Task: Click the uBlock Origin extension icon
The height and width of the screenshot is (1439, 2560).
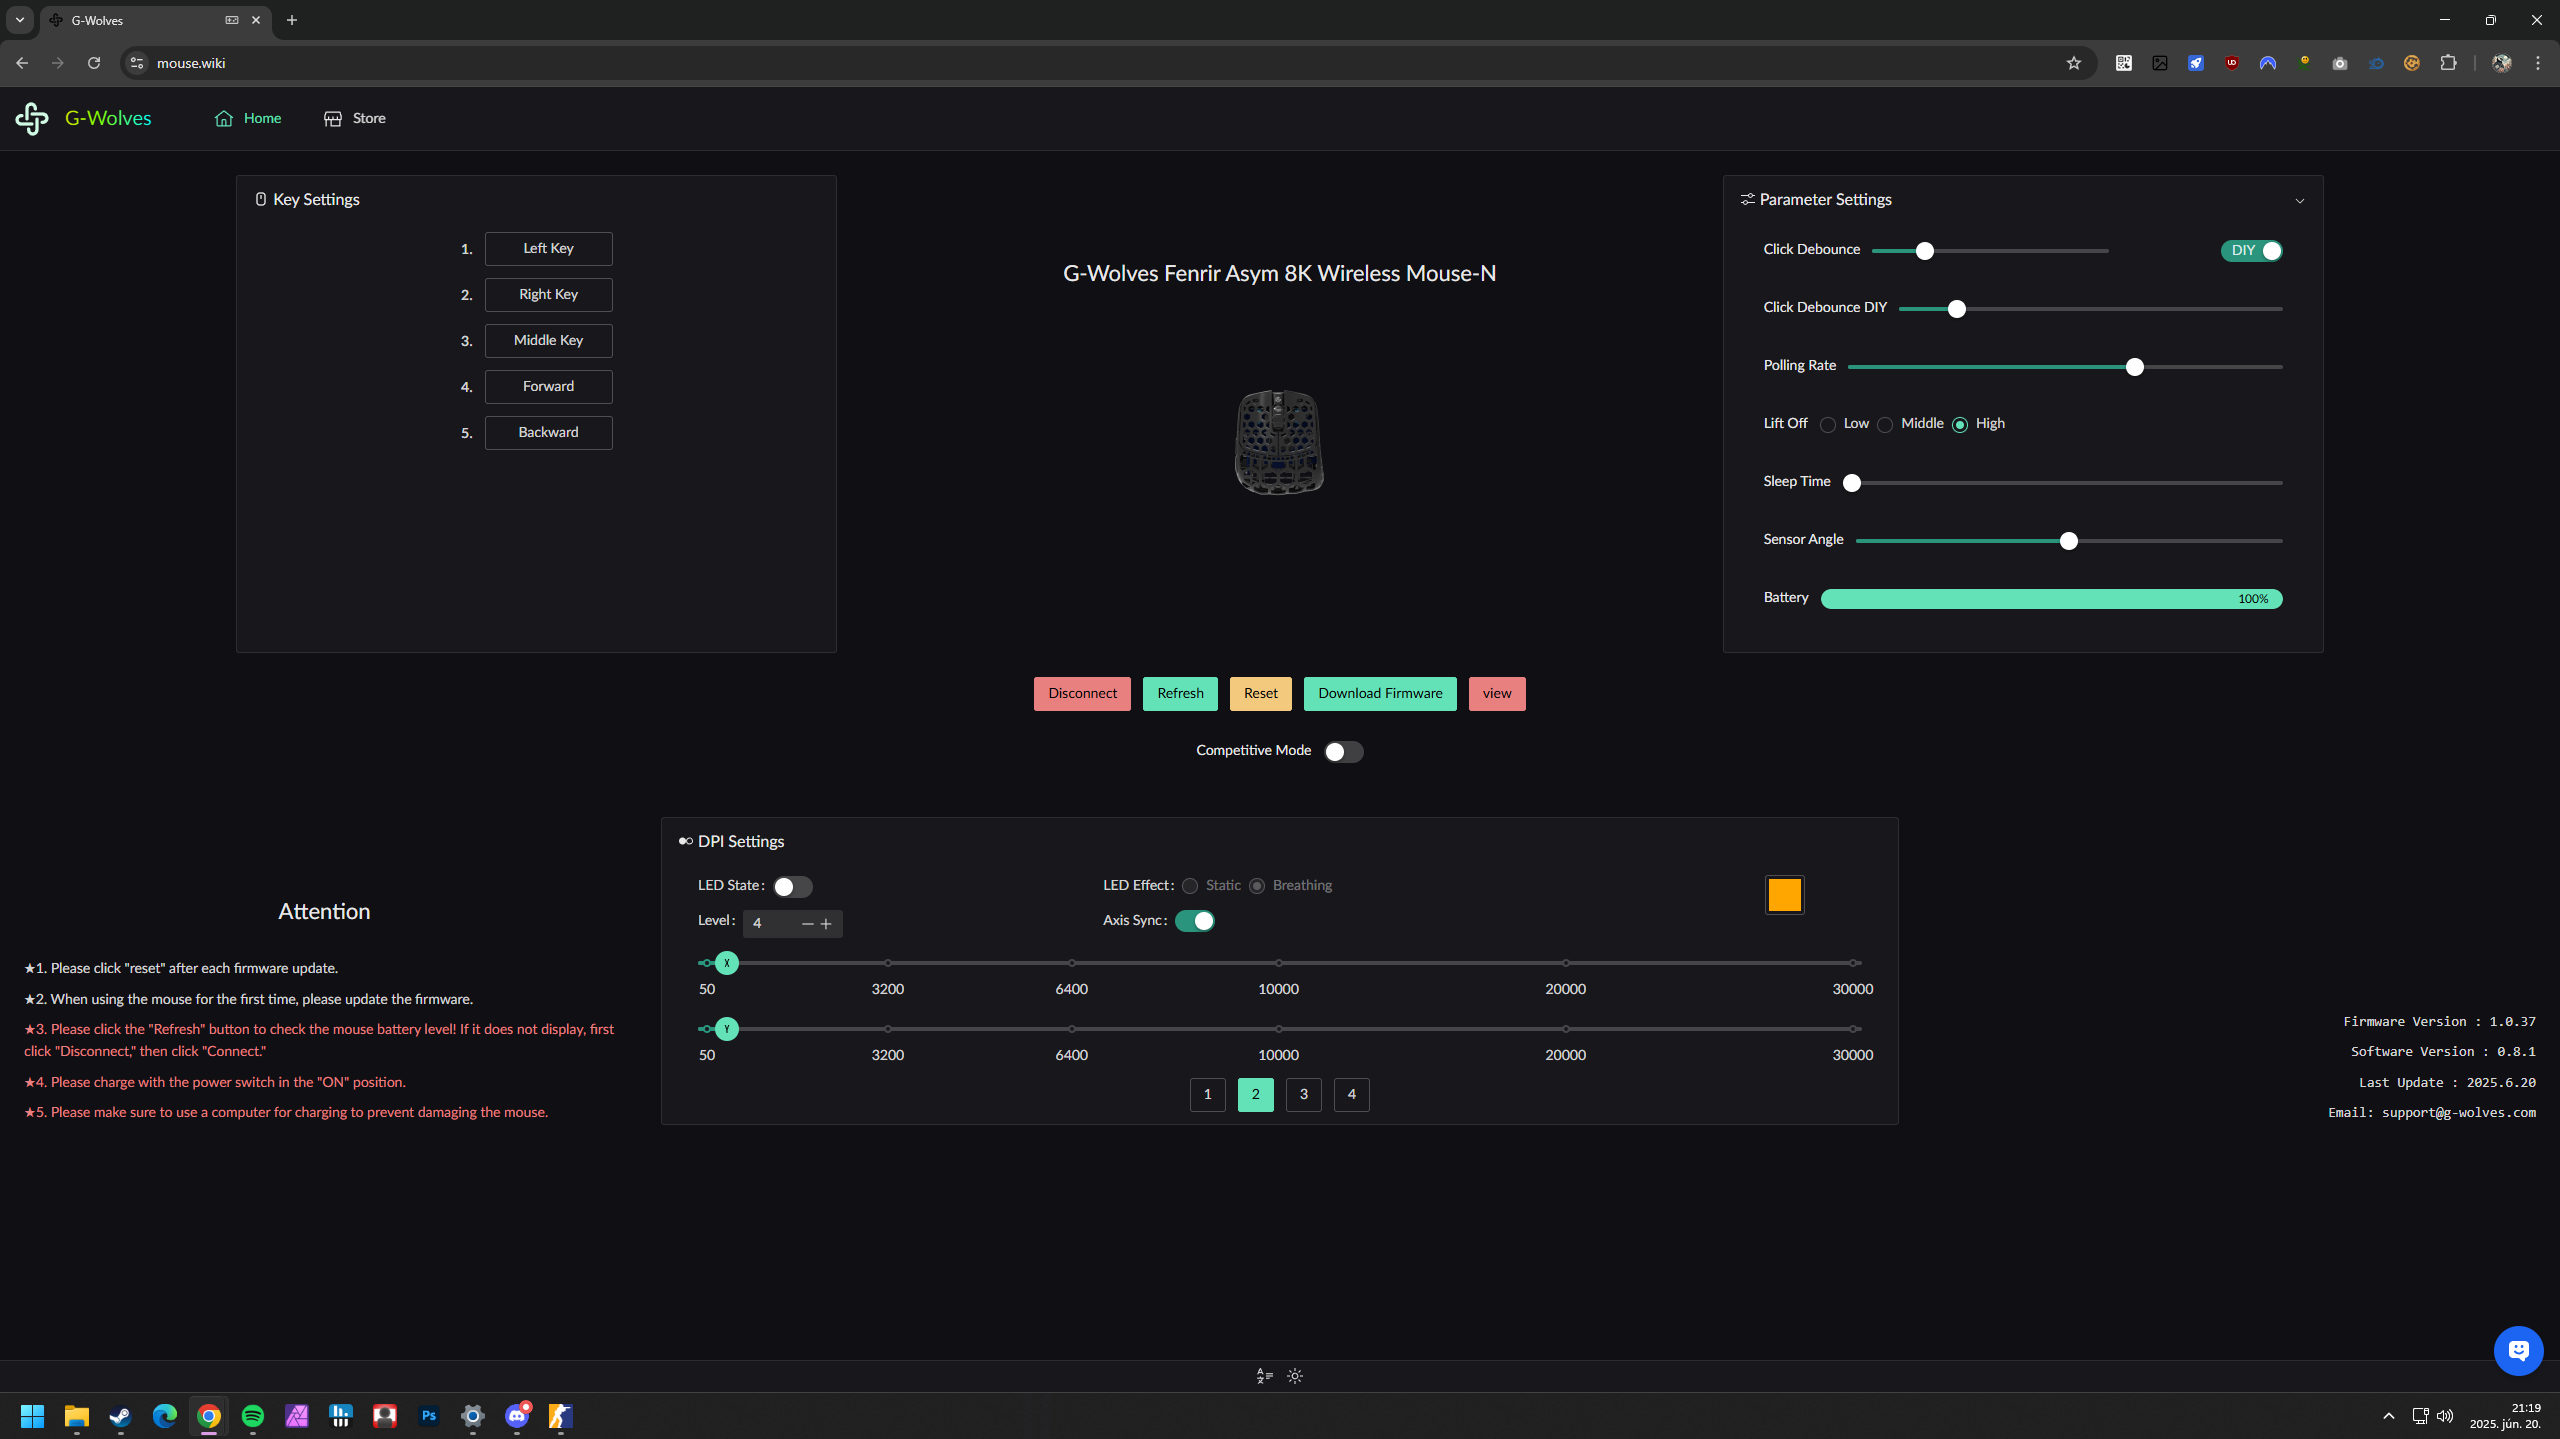Action: click(2232, 63)
